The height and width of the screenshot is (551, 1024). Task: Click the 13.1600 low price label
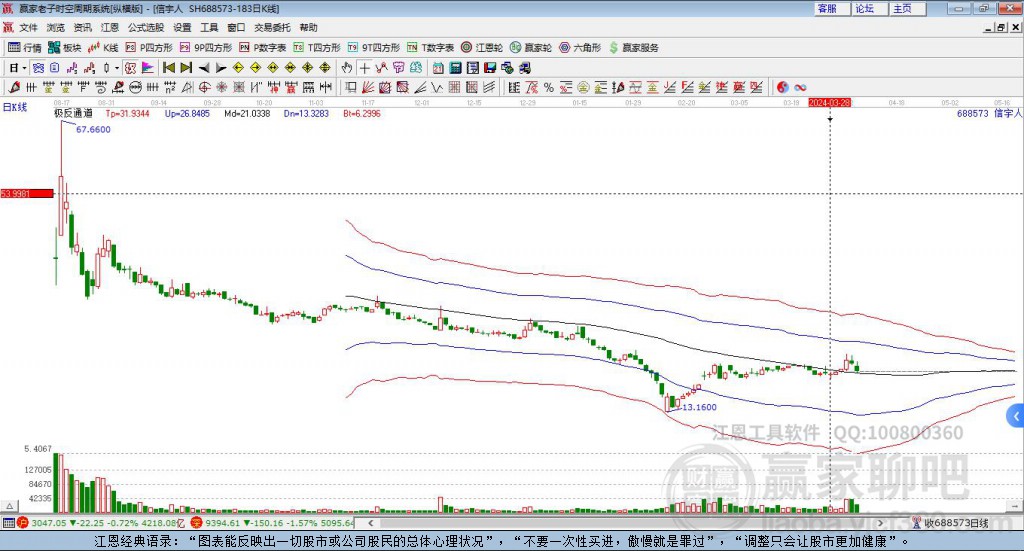click(699, 407)
